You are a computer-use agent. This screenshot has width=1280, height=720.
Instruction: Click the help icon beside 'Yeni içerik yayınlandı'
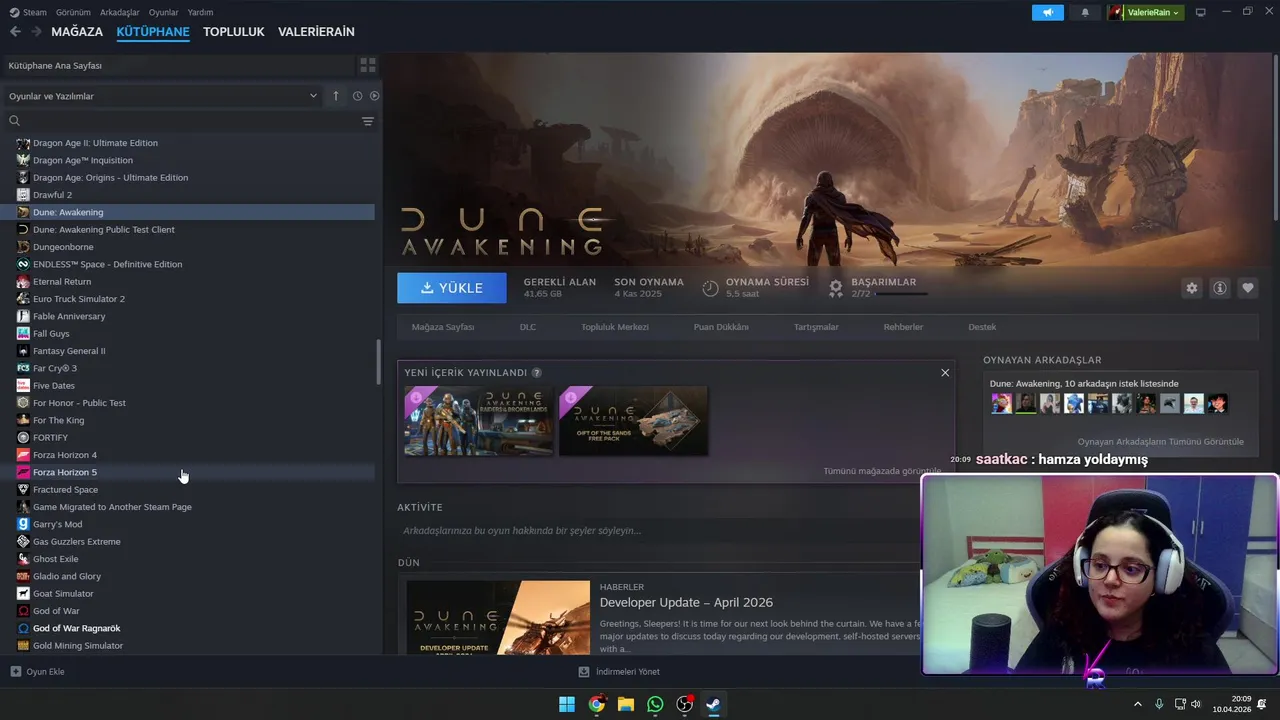click(537, 373)
